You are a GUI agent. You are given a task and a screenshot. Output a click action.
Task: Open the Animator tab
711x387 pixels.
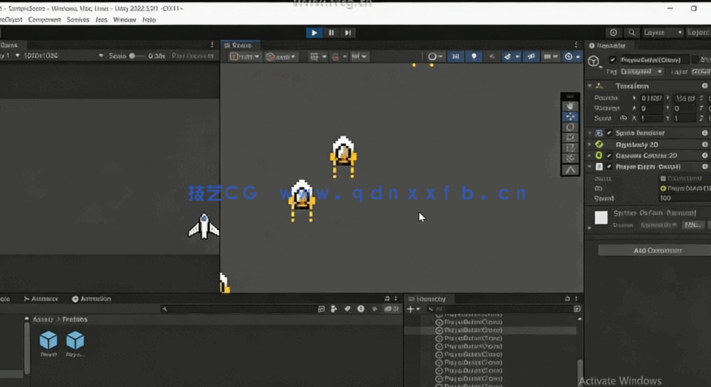pos(41,299)
